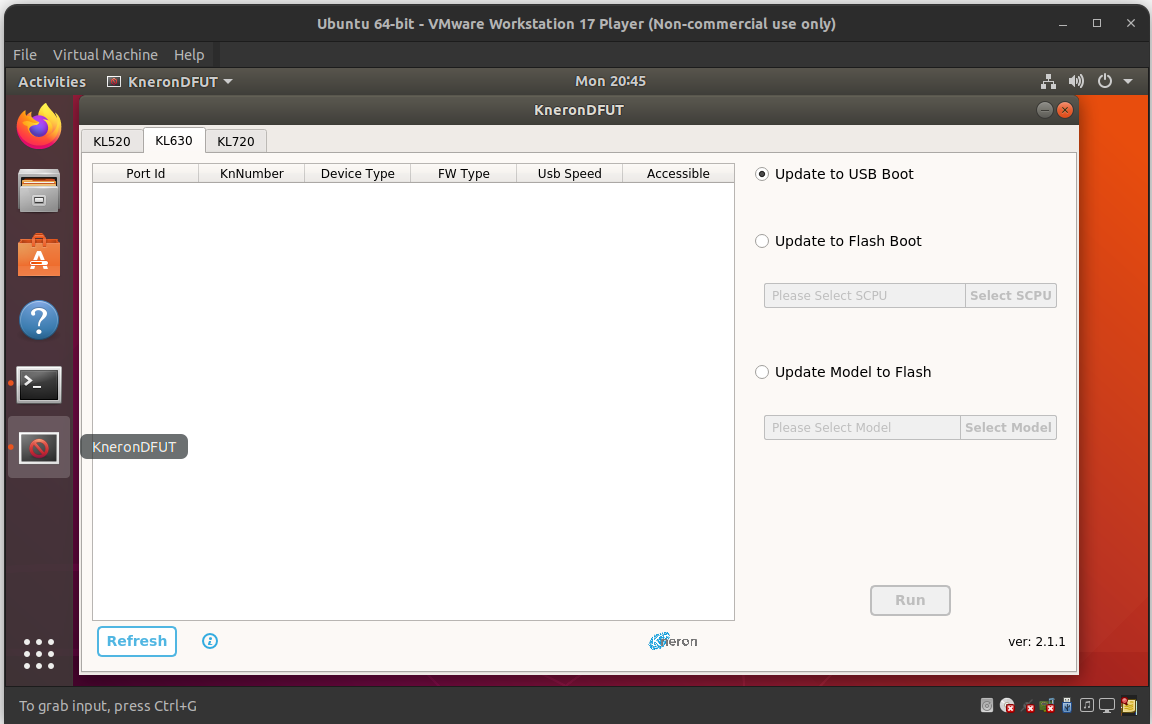This screenshot has height=724, width=1152.
Task: Click the Port Id column header
Action: click(145, 173)
